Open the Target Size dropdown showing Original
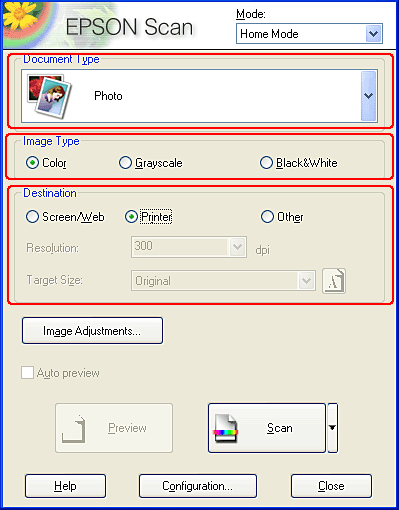399x510 pixels. 223,281
